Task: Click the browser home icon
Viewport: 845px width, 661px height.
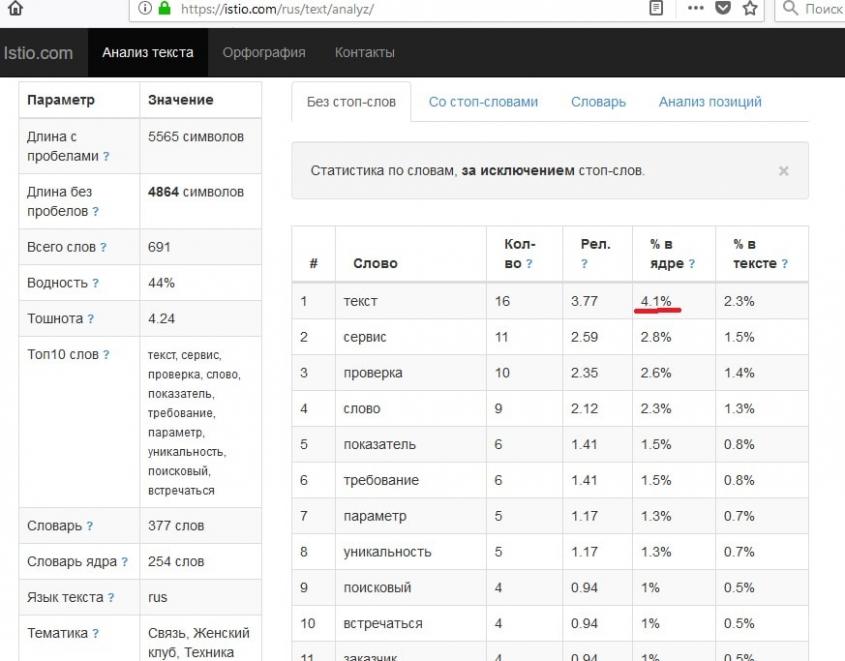Action: 15,9
